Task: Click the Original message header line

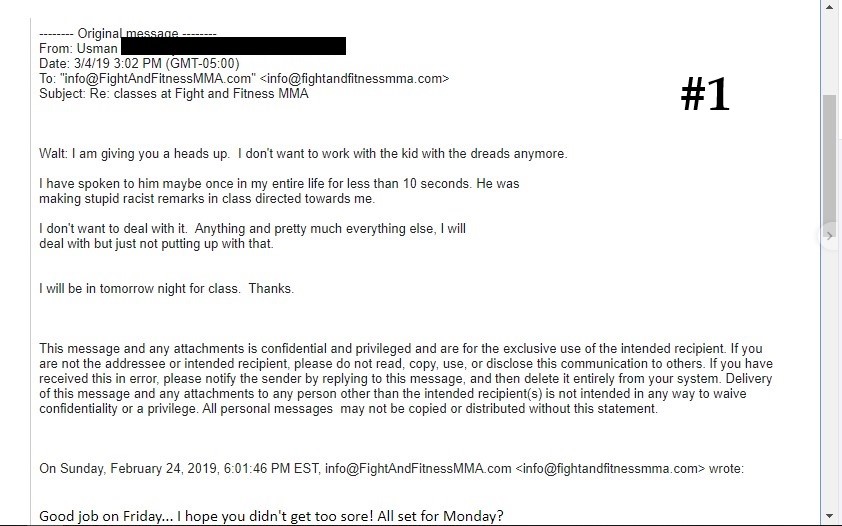Action: point(128,34)
